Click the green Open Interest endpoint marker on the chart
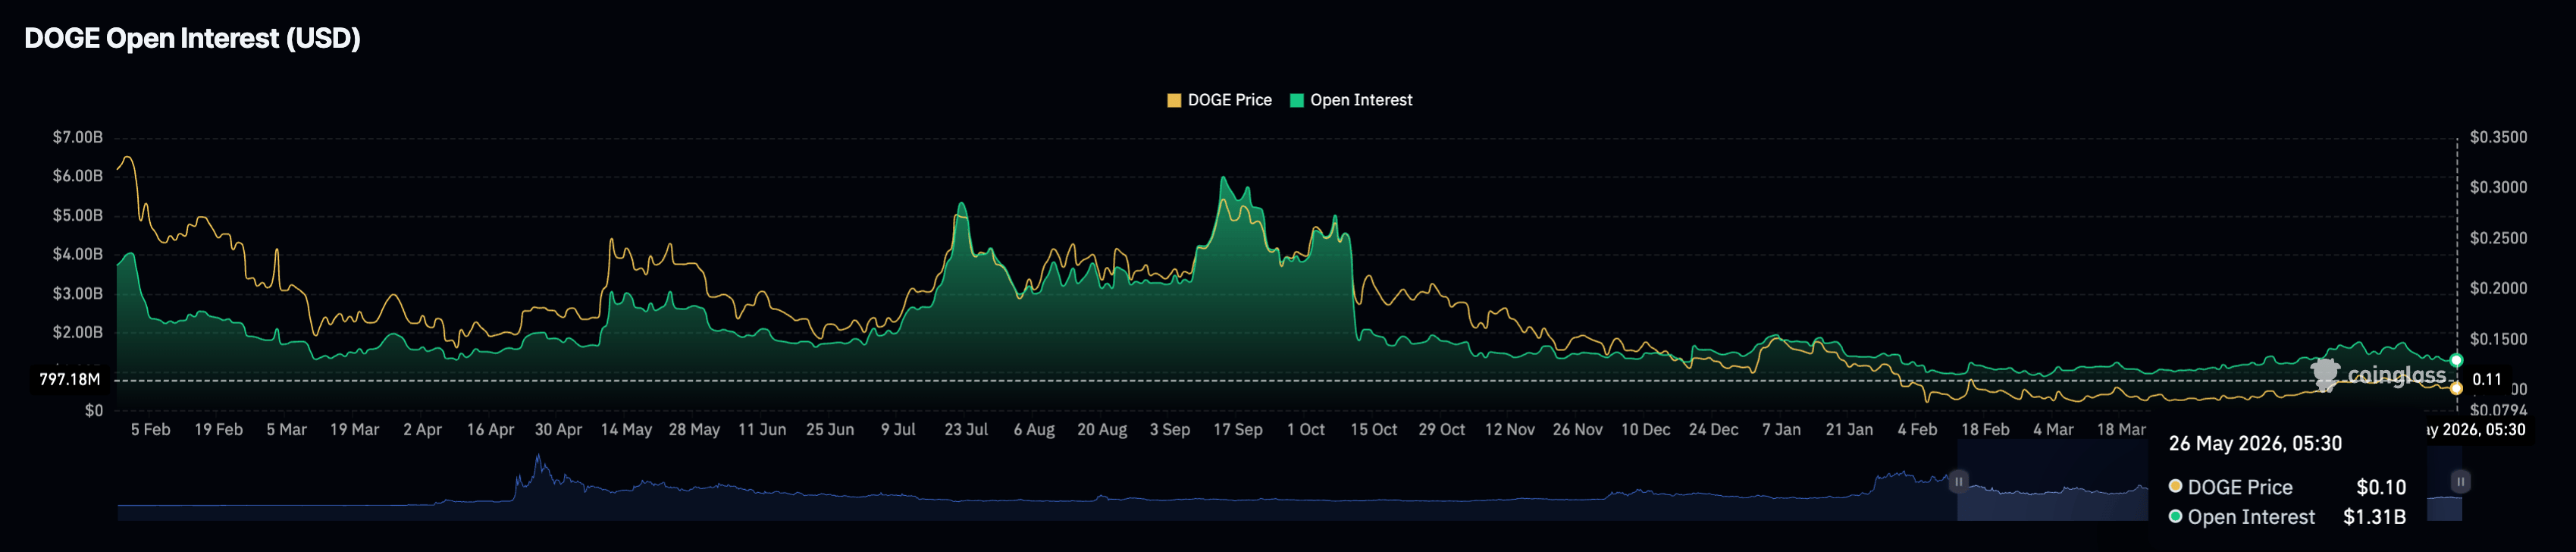The width and height of the screenshot is (2576, 552). click(2456, 360)
